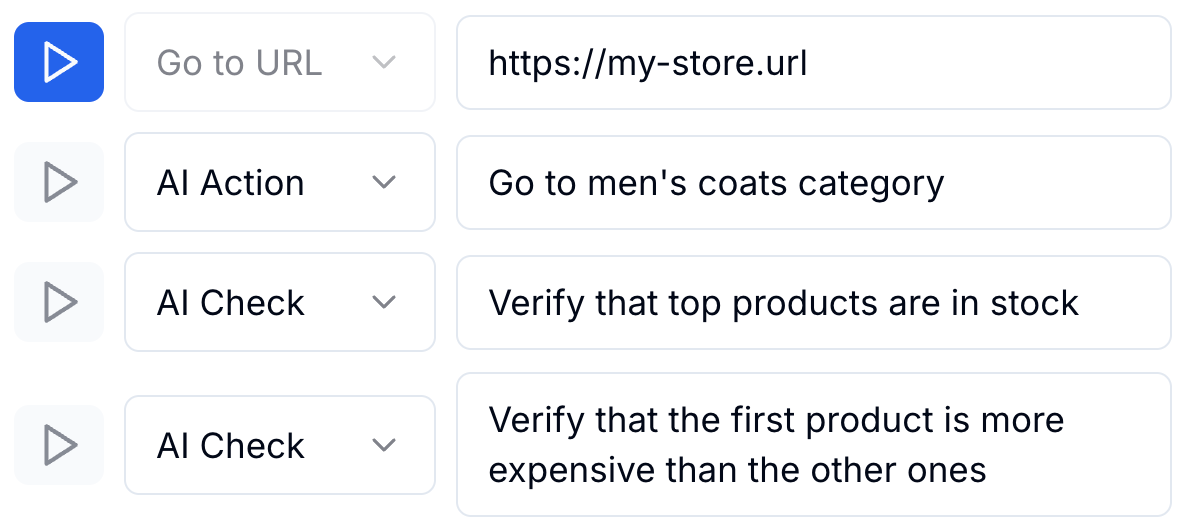Expand the chevron on the third step's AI Check

click(384, 303)
